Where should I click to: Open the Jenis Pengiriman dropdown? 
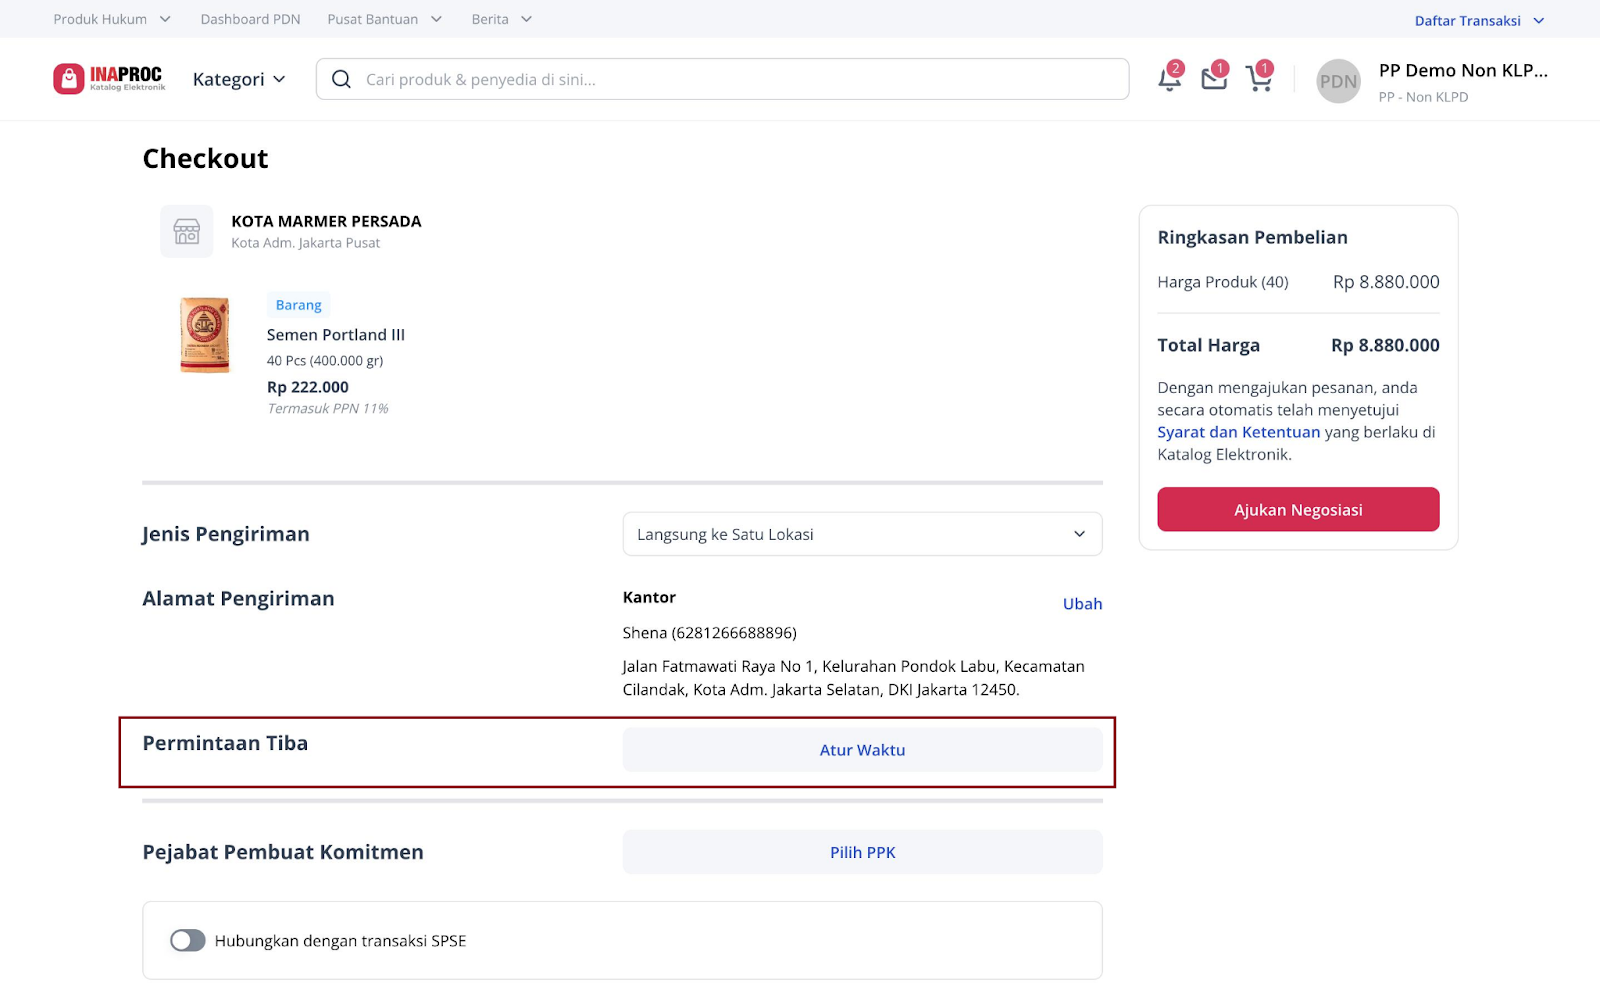(x=862, y=534)
